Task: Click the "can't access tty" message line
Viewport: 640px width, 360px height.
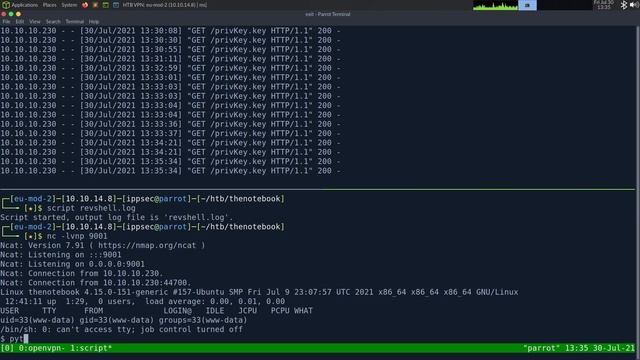Action: (121, 330)
